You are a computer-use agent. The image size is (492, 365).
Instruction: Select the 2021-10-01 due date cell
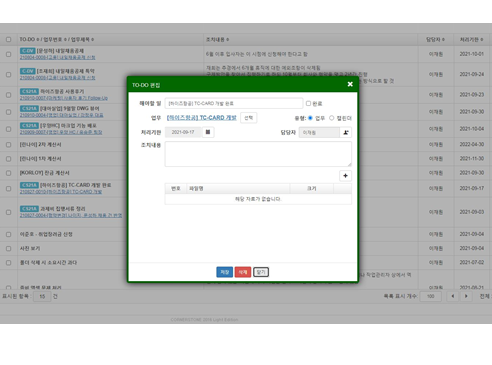tap(472, 54)
